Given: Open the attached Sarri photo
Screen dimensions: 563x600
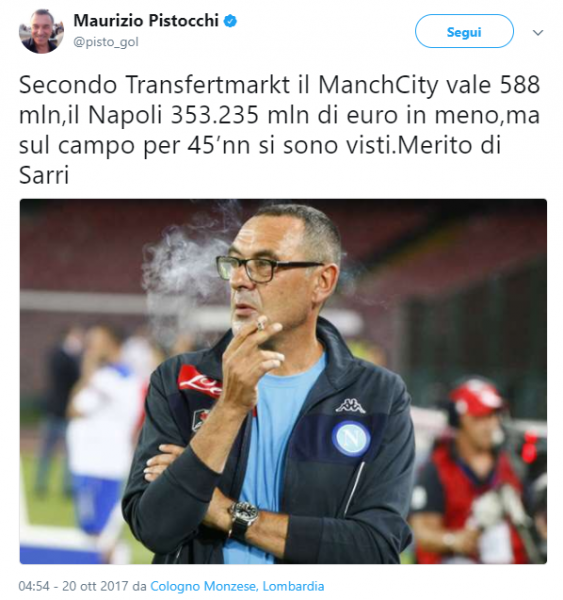Looking at the screenshot, I should pyautogui.click(x=283, y=381).
